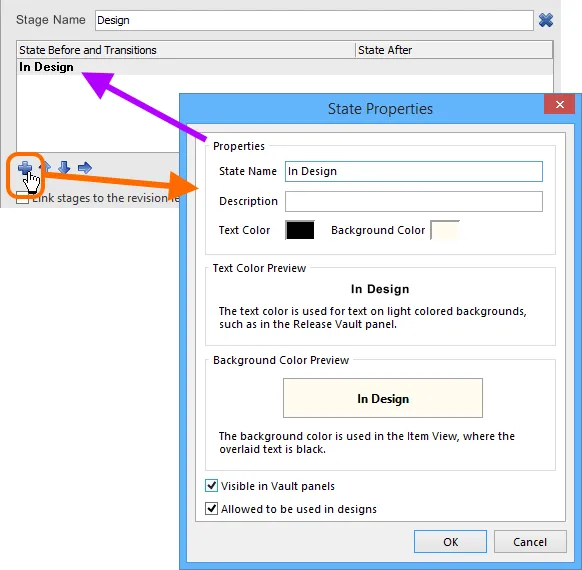Dismiss dialog with Cancel button

point(530,542)
